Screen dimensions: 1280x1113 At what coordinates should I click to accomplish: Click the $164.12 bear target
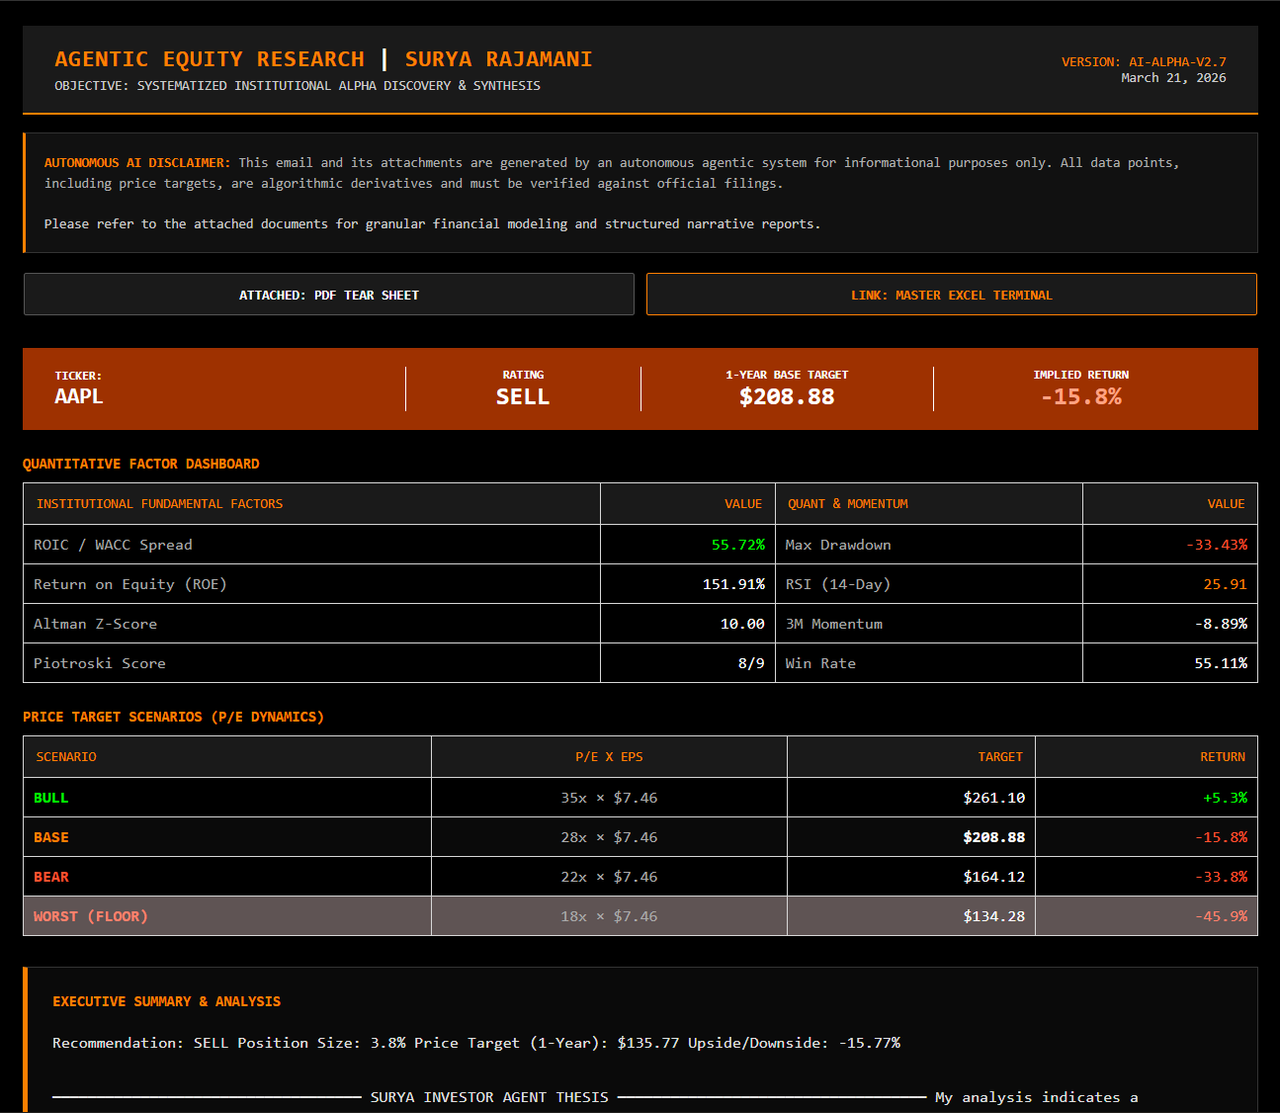(994, 877)
